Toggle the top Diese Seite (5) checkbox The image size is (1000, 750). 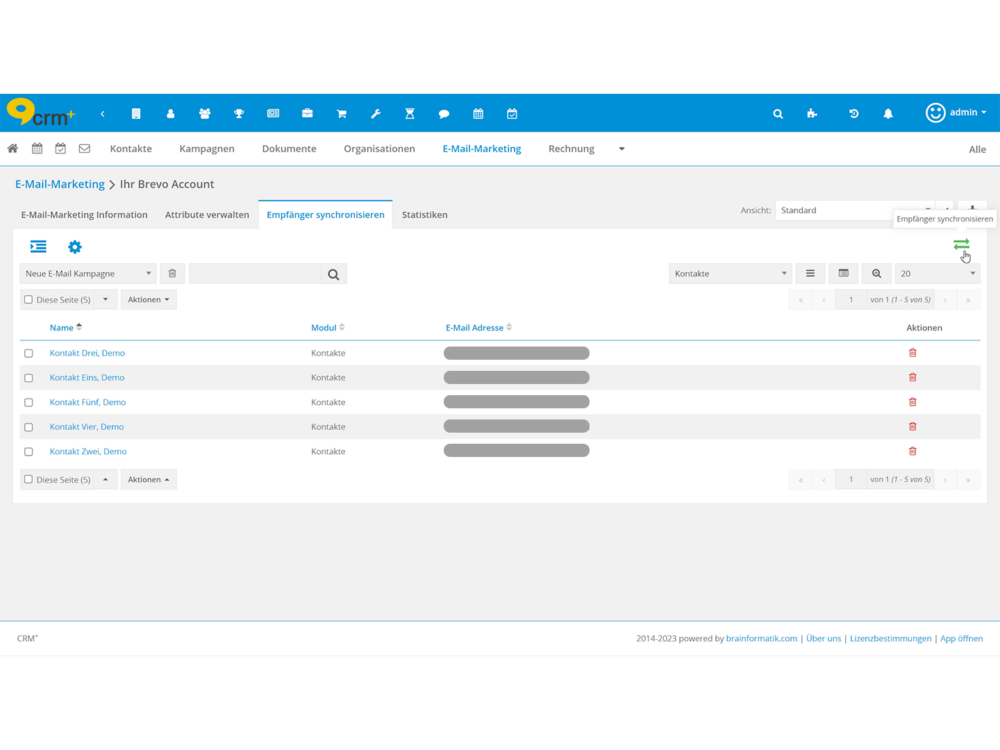coord(28,300)
